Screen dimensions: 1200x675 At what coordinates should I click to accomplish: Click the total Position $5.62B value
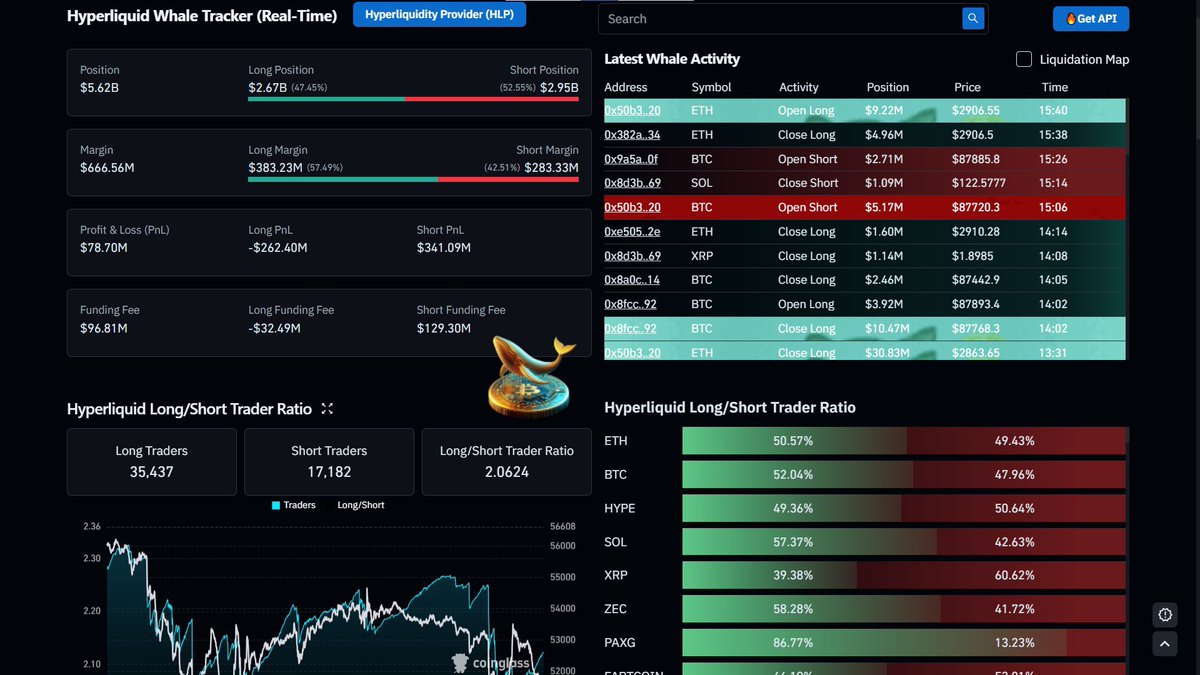tap(99, 88)
